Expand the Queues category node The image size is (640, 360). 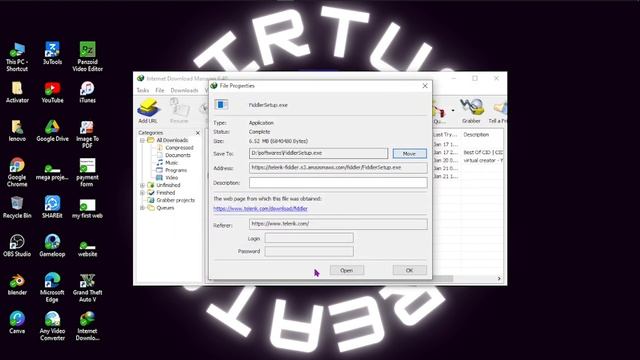click(x=142, y=208)
